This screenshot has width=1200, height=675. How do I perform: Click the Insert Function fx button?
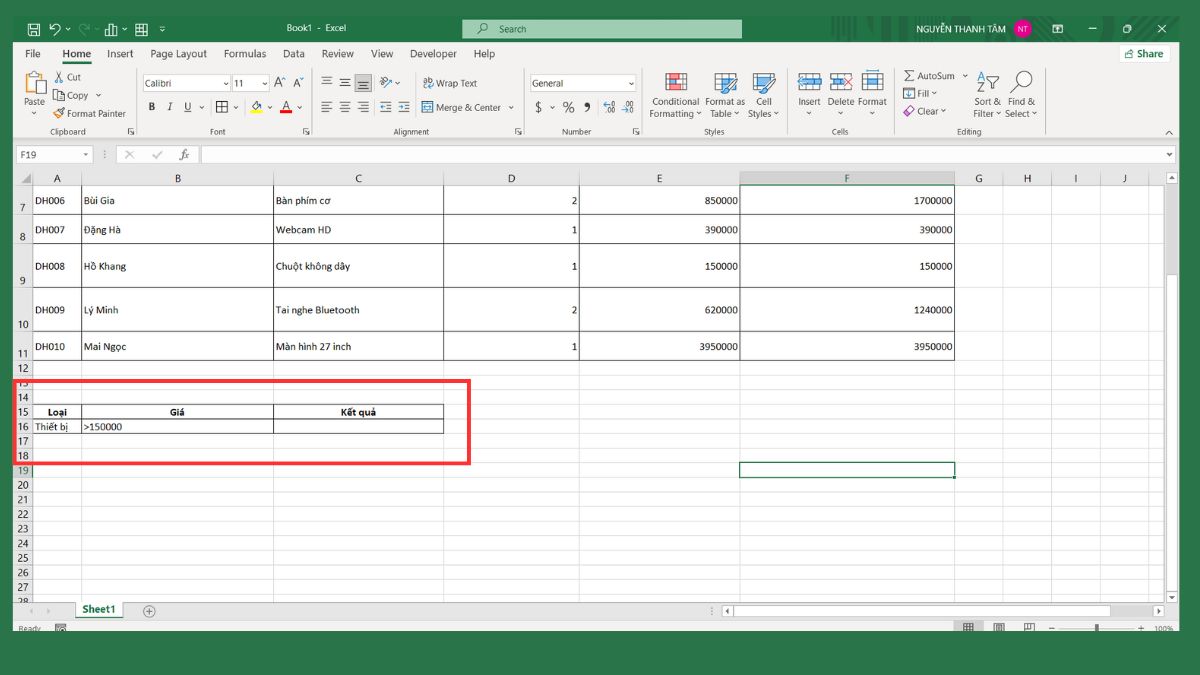tap(186, 154)
